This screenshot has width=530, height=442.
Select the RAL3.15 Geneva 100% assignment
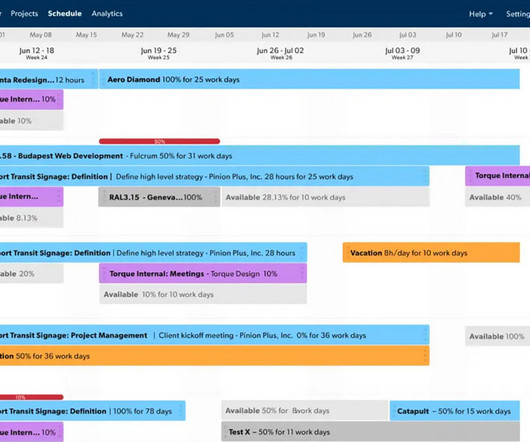[159, 197]
